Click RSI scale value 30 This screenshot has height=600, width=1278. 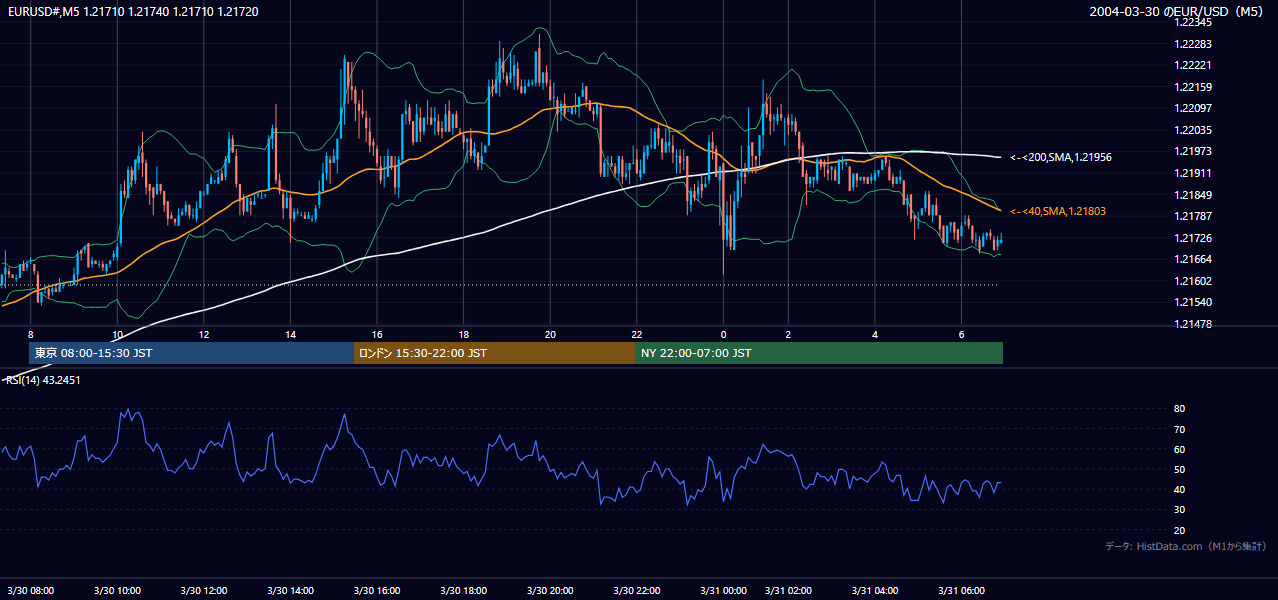click(x=1179, y=510)
